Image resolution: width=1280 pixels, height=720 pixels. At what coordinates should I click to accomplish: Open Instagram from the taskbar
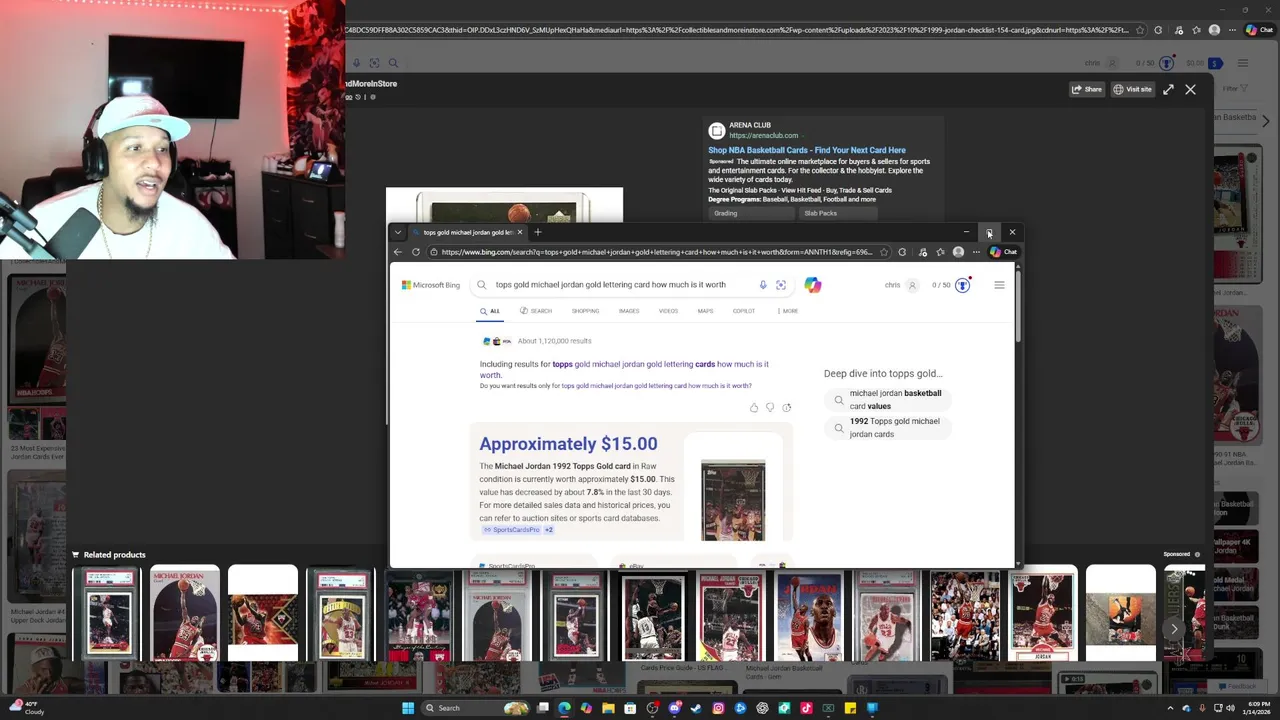point(718,708)
